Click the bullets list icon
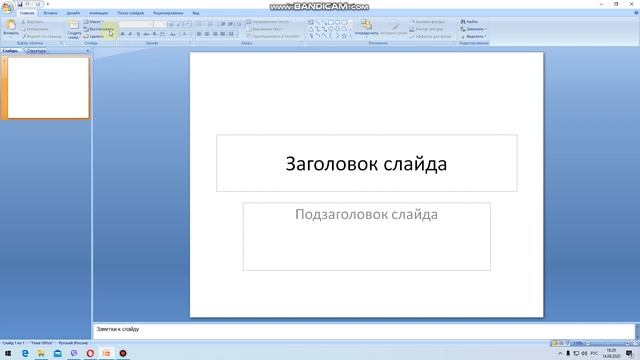 (200, 24)
